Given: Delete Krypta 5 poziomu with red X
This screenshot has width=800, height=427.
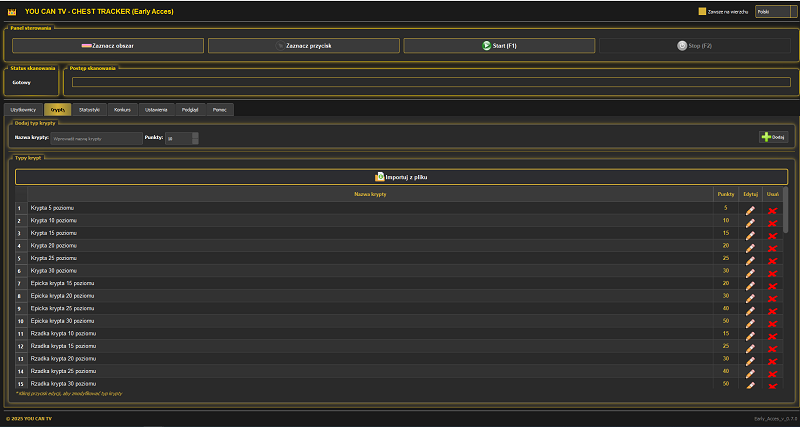Looking at the screenshot, I should 772,211.
